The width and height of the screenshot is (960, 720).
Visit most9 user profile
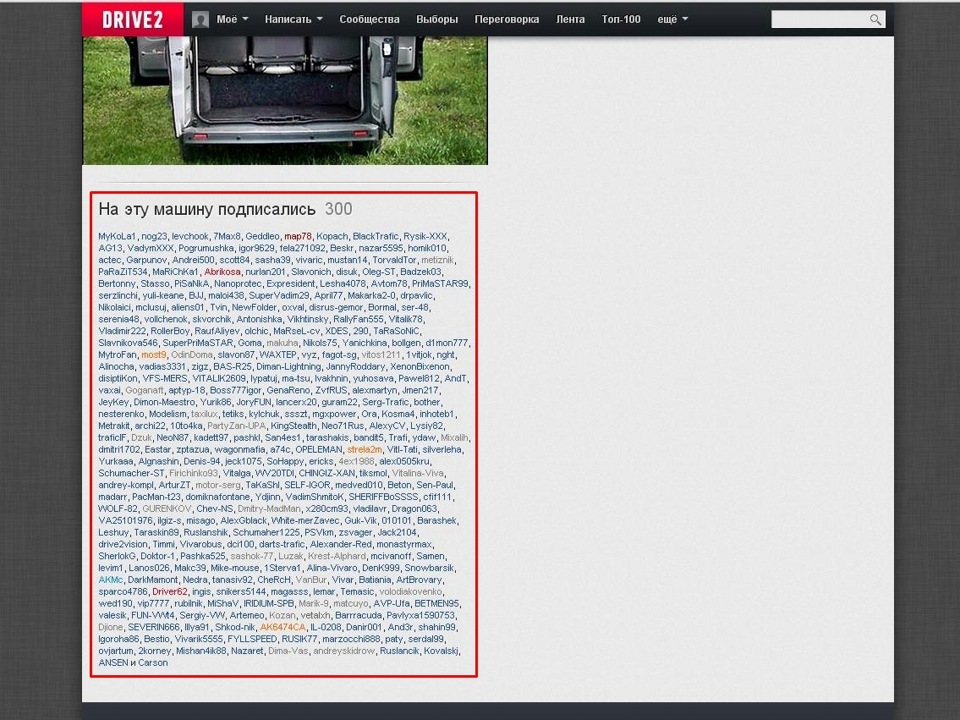pyautogui.click(x=154, y=354)
